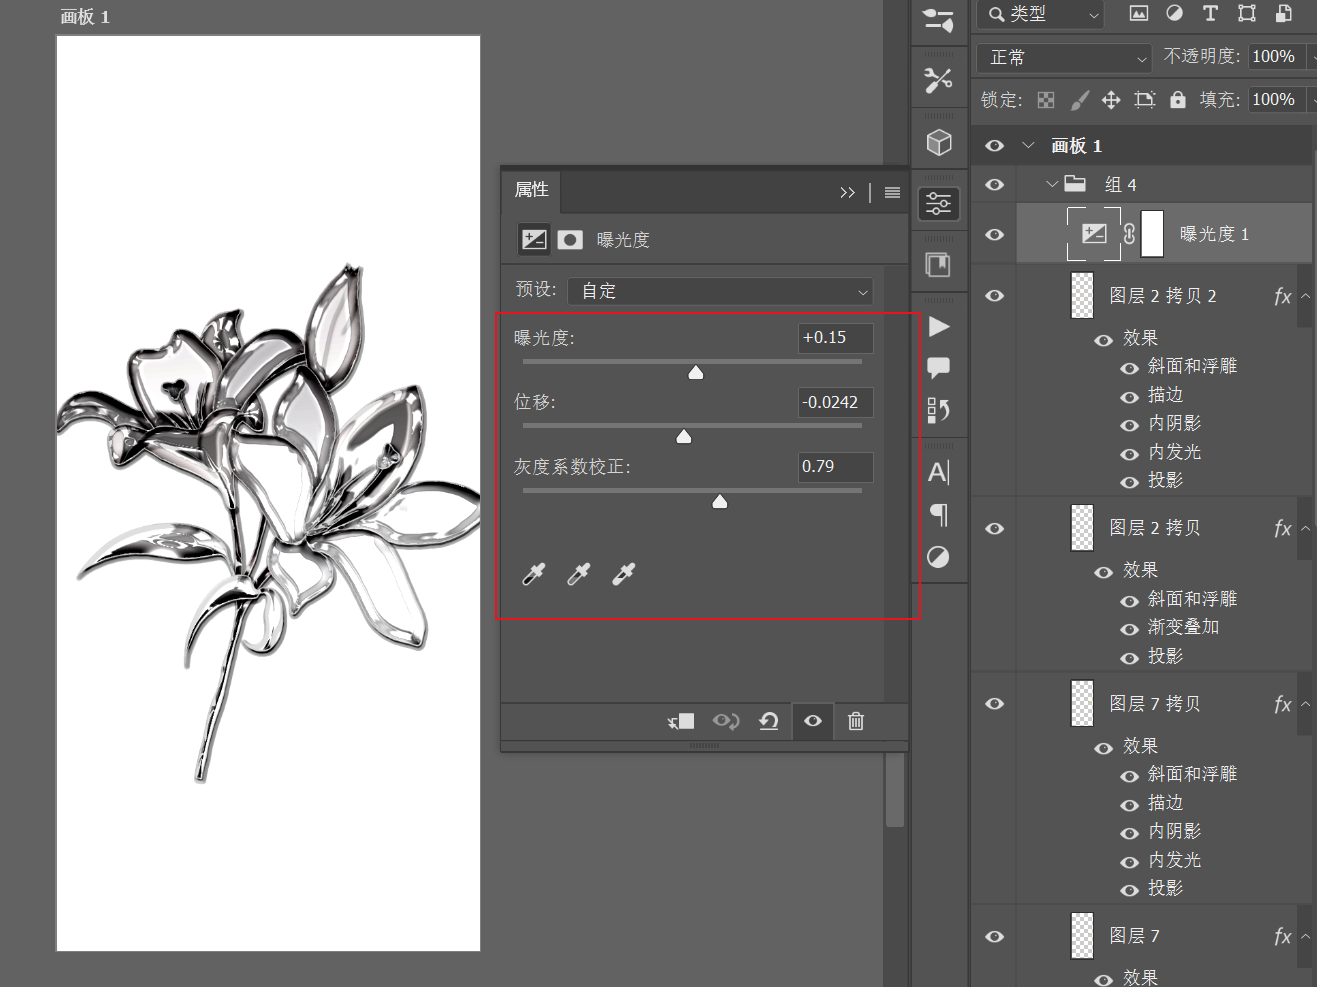
Task: Hide the 组 4 group
Action: click(x=994, y=185)
